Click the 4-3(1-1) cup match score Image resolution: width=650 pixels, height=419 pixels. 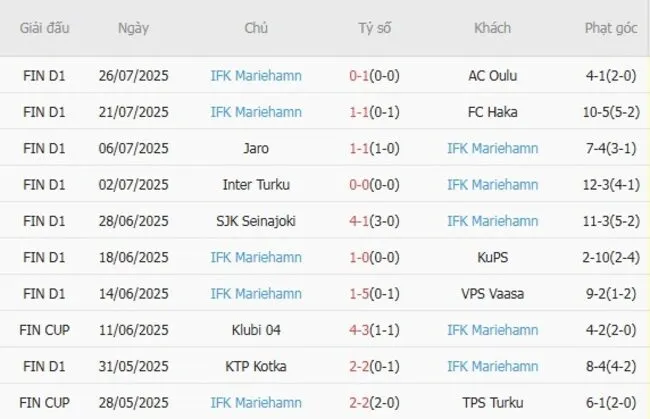pyautogui.click(x=375, y=330)
